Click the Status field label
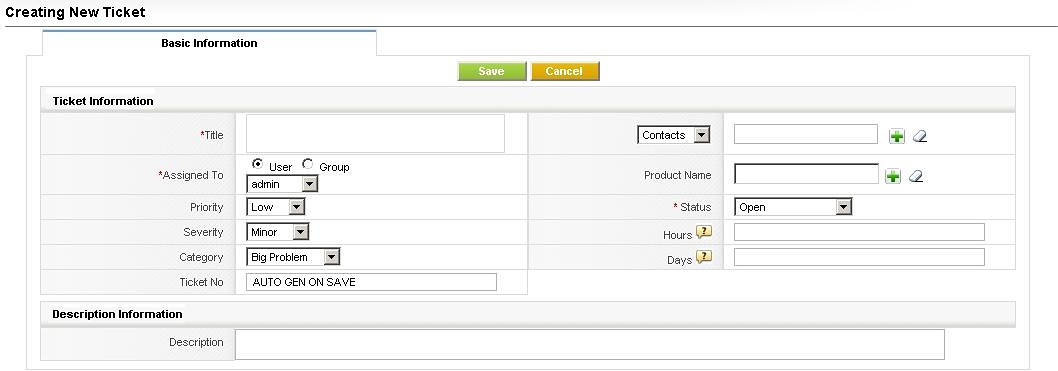This screenshot has height=371, width=1058. 692,208
